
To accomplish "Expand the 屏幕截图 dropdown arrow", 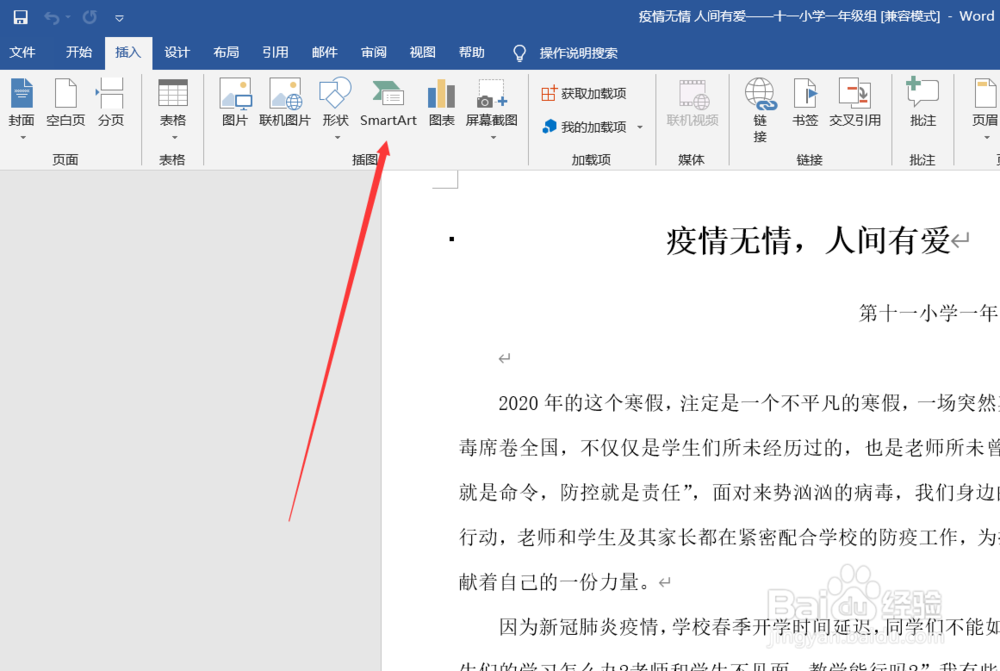I will pyautogui.click(x=493, y=137).
